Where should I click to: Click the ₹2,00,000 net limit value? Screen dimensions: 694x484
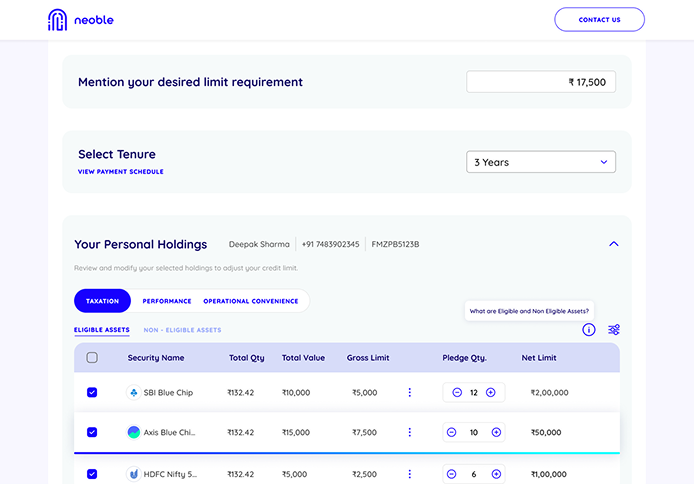[x=549, y=392]
